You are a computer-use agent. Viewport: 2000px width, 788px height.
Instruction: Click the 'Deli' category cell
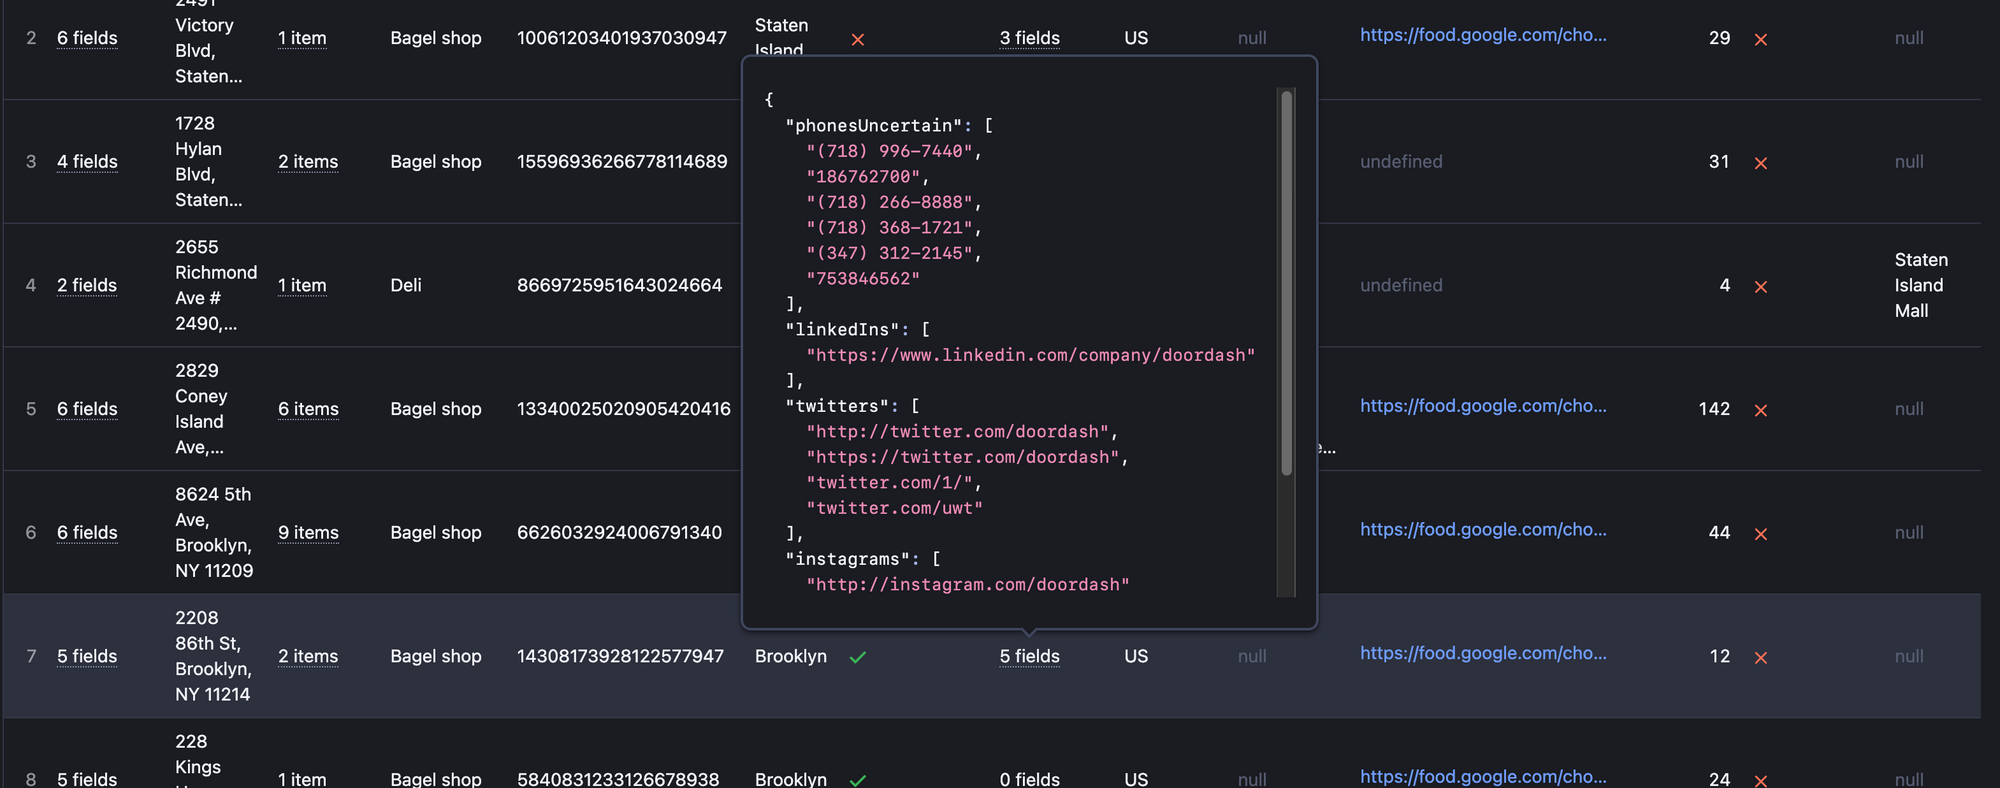coord(406,286)
